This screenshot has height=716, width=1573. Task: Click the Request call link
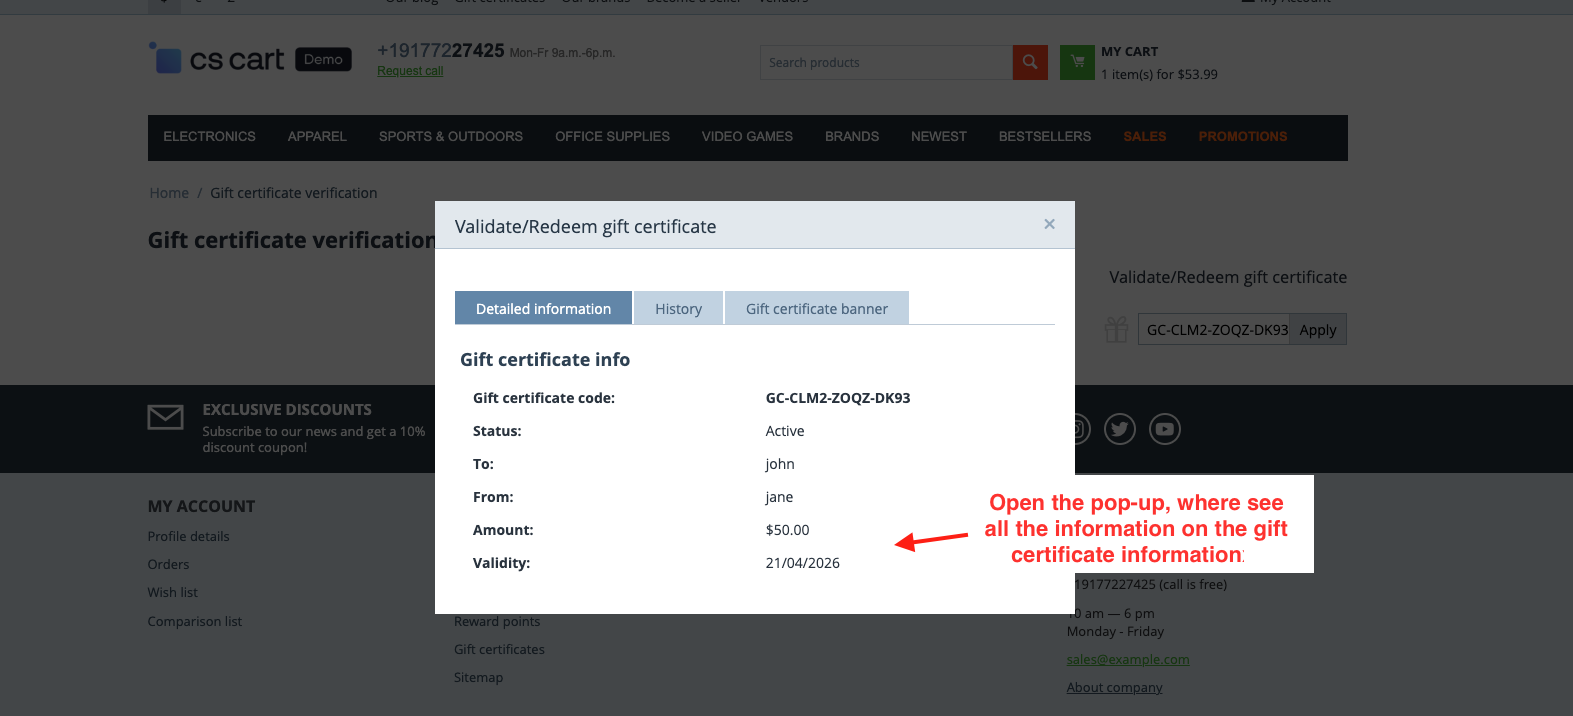click(410, 71)
